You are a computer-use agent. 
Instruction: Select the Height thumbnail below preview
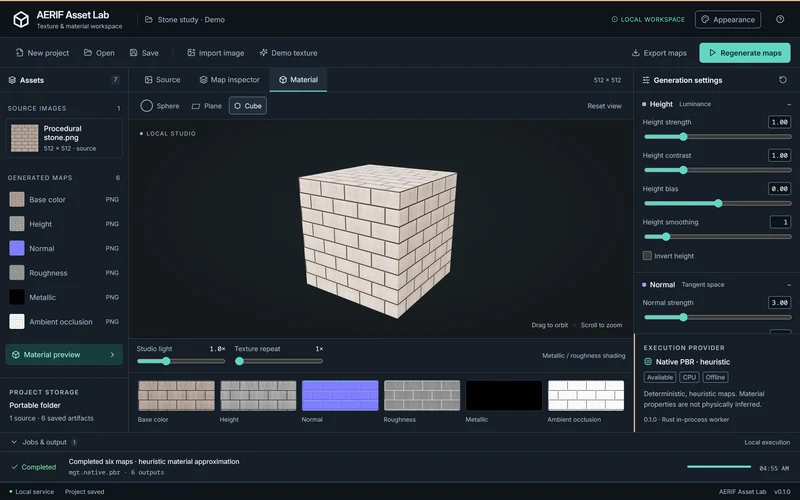point(258,395)
